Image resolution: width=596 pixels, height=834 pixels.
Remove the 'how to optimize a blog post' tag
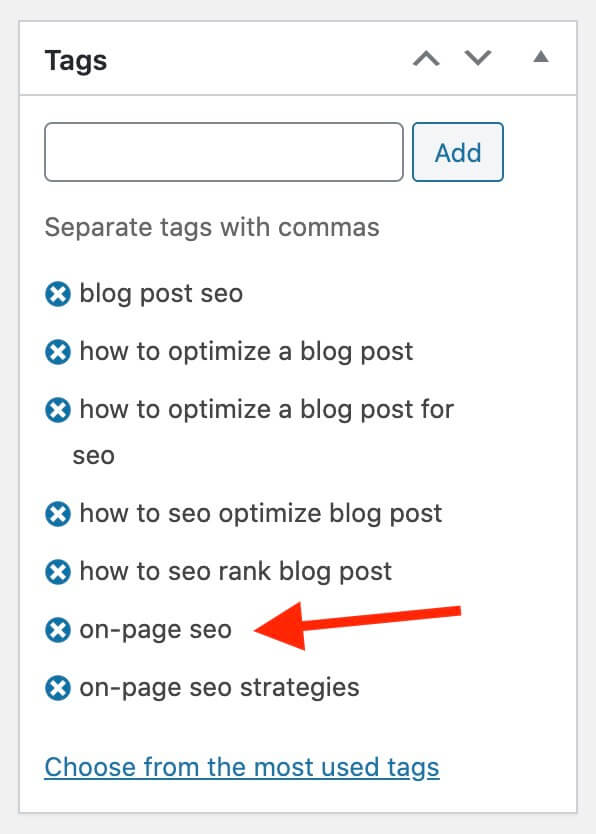57,352
